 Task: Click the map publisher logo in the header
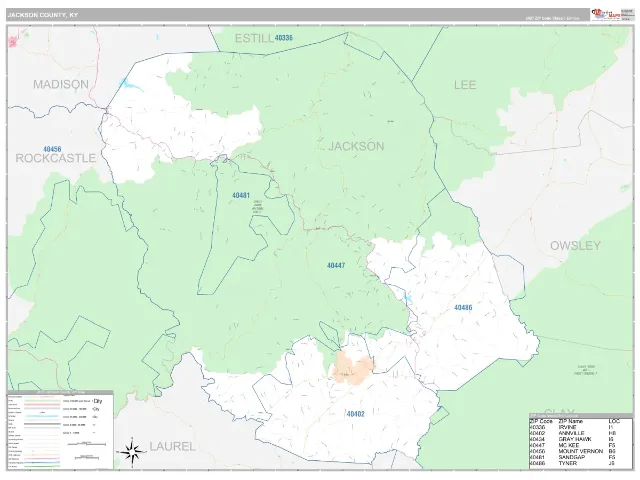(x=605, y=14)
